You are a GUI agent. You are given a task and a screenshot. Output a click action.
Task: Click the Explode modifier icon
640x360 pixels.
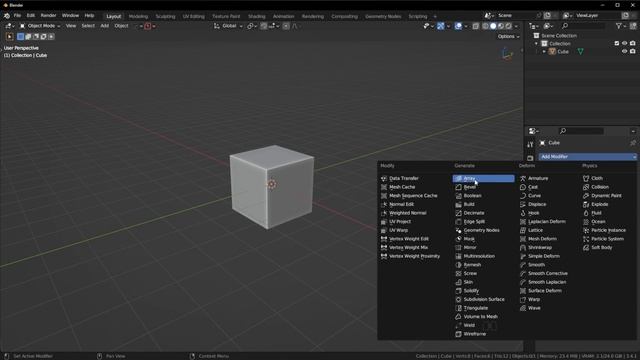tap(586, 204)
